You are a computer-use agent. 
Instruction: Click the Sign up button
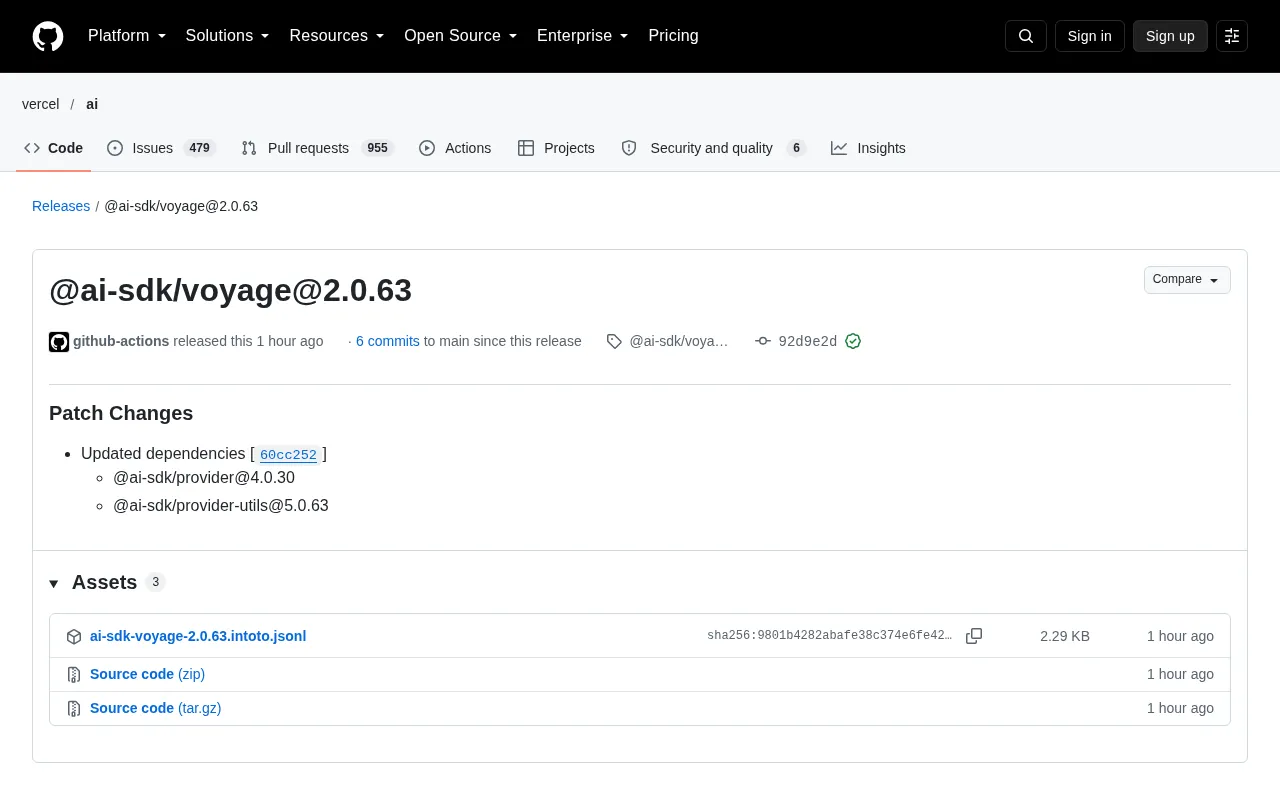coord(1170,36)
